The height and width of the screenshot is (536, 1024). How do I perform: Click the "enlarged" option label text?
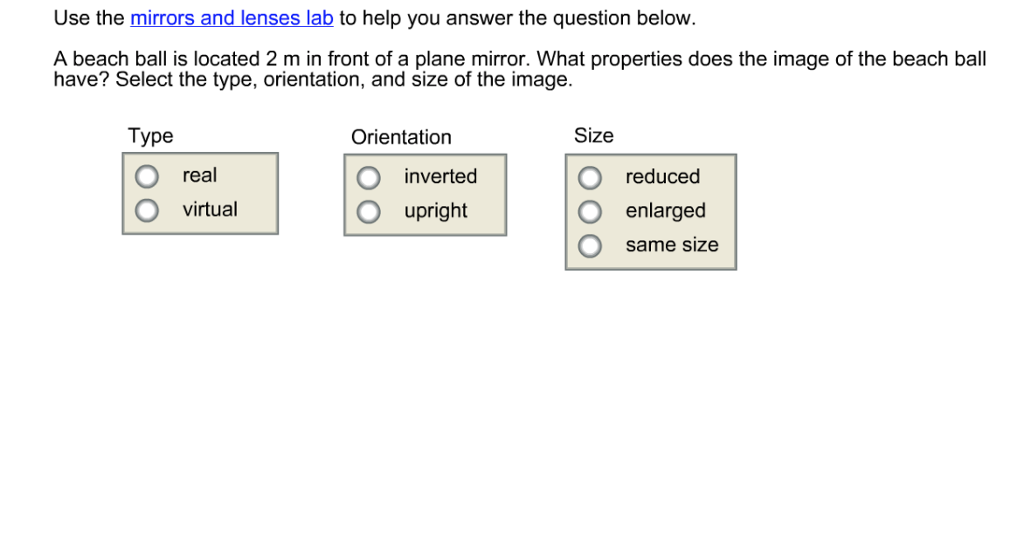(665, 211)
